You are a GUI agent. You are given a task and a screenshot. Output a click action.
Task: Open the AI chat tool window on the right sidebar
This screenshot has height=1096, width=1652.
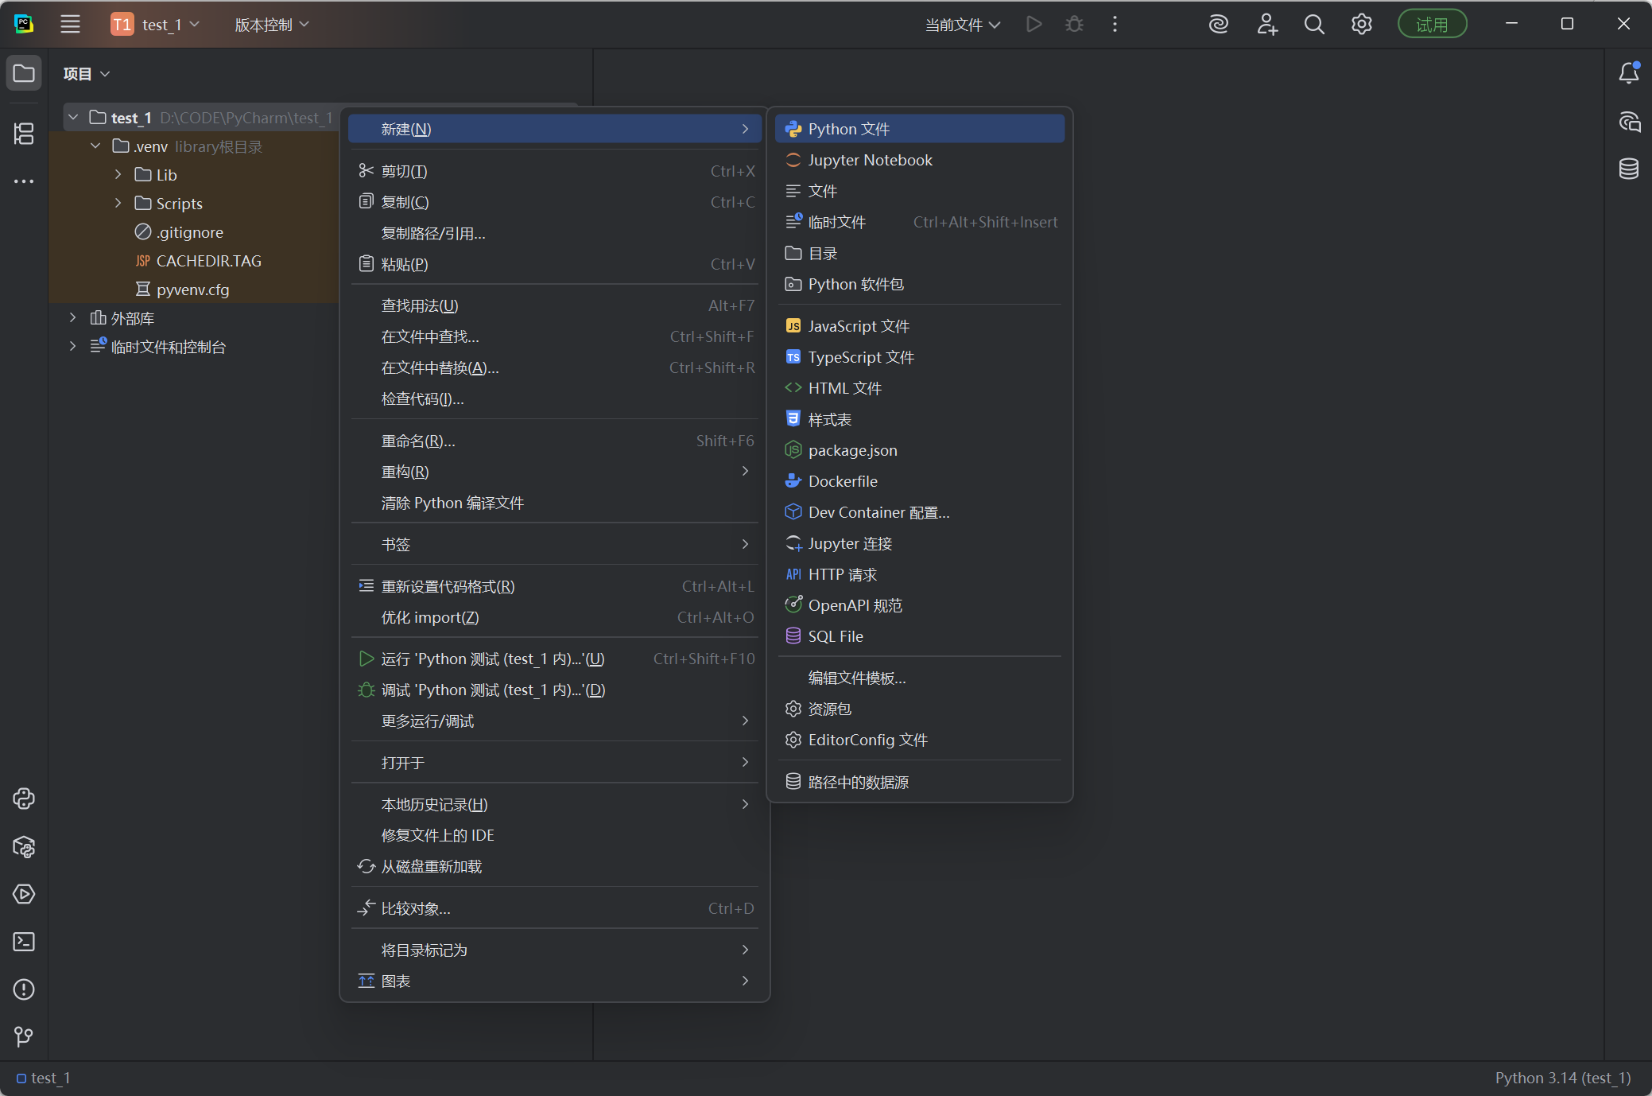pos(1629,122)
